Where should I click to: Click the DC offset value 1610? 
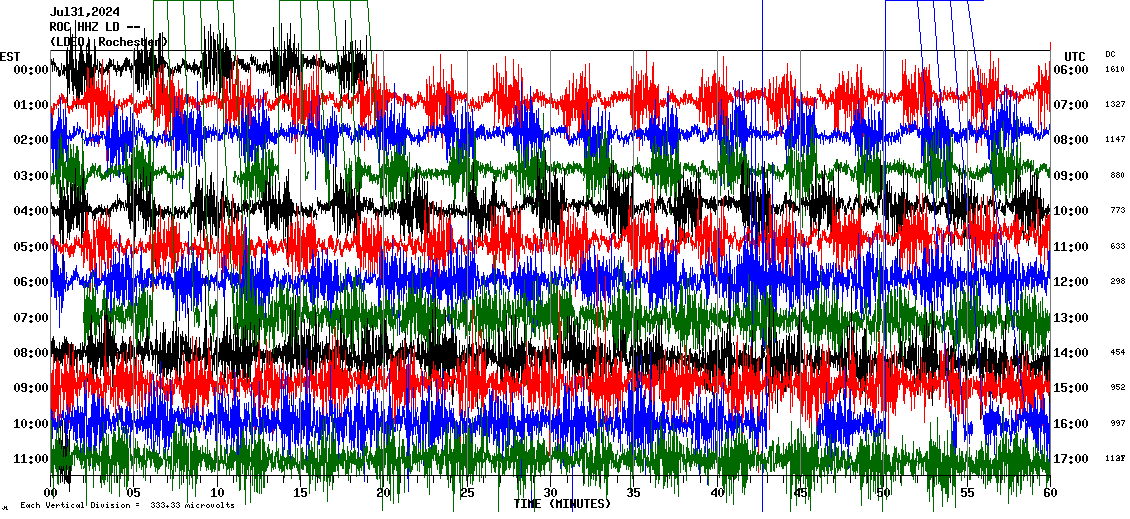tap(1114, 70)
